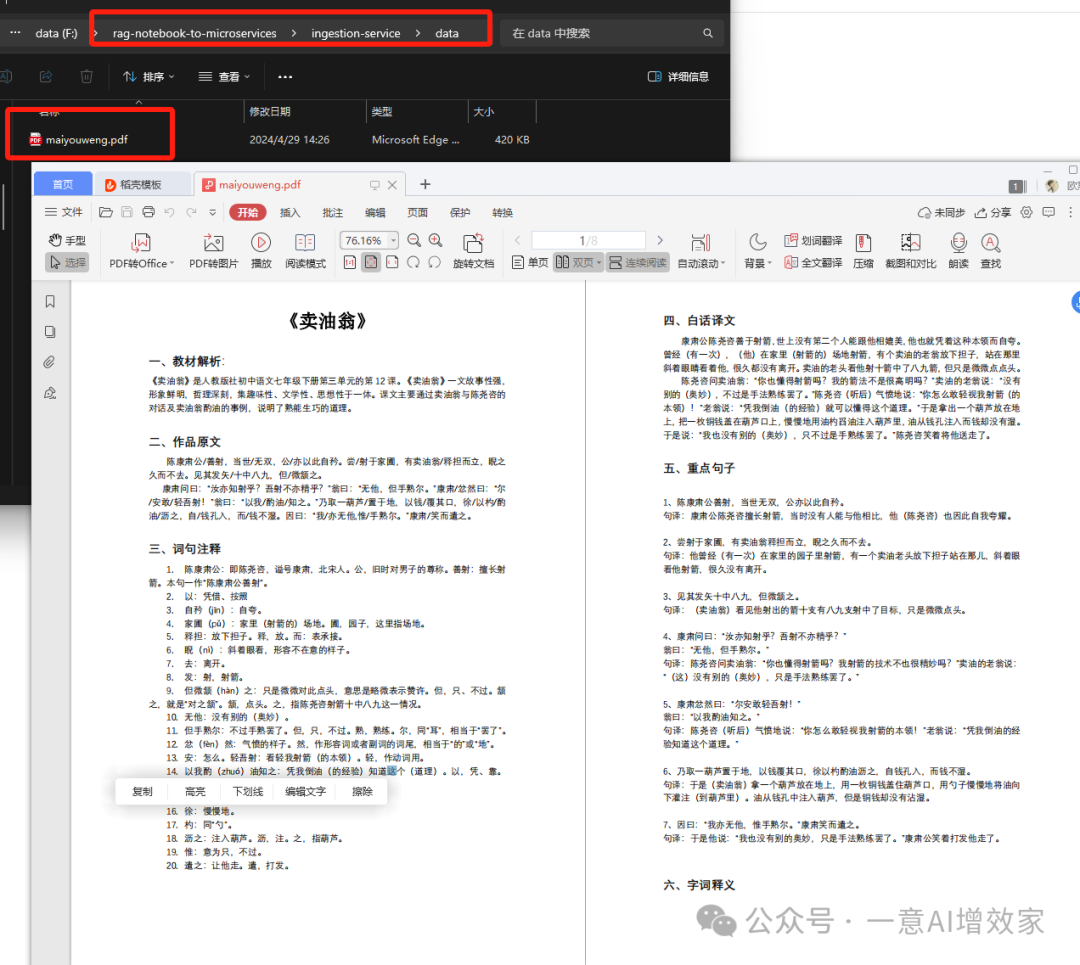Viewport: 1080px width, 965px height.
Task: Switch to the 批注 annotation ribbon tab
Action: [x=333, y=212]
